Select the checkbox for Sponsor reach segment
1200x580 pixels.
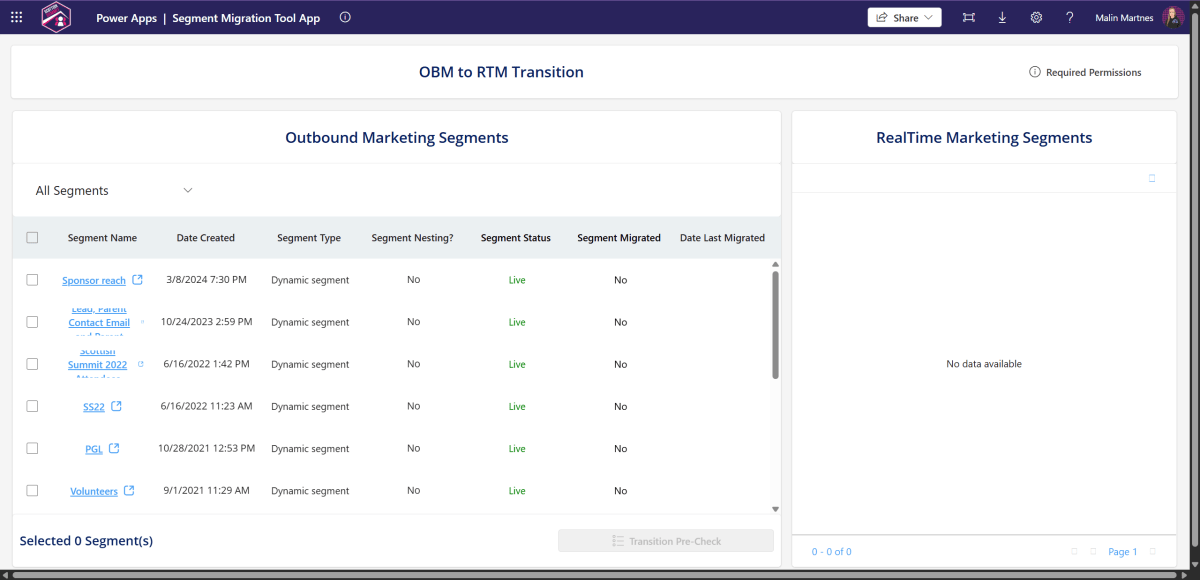(32, 280)
